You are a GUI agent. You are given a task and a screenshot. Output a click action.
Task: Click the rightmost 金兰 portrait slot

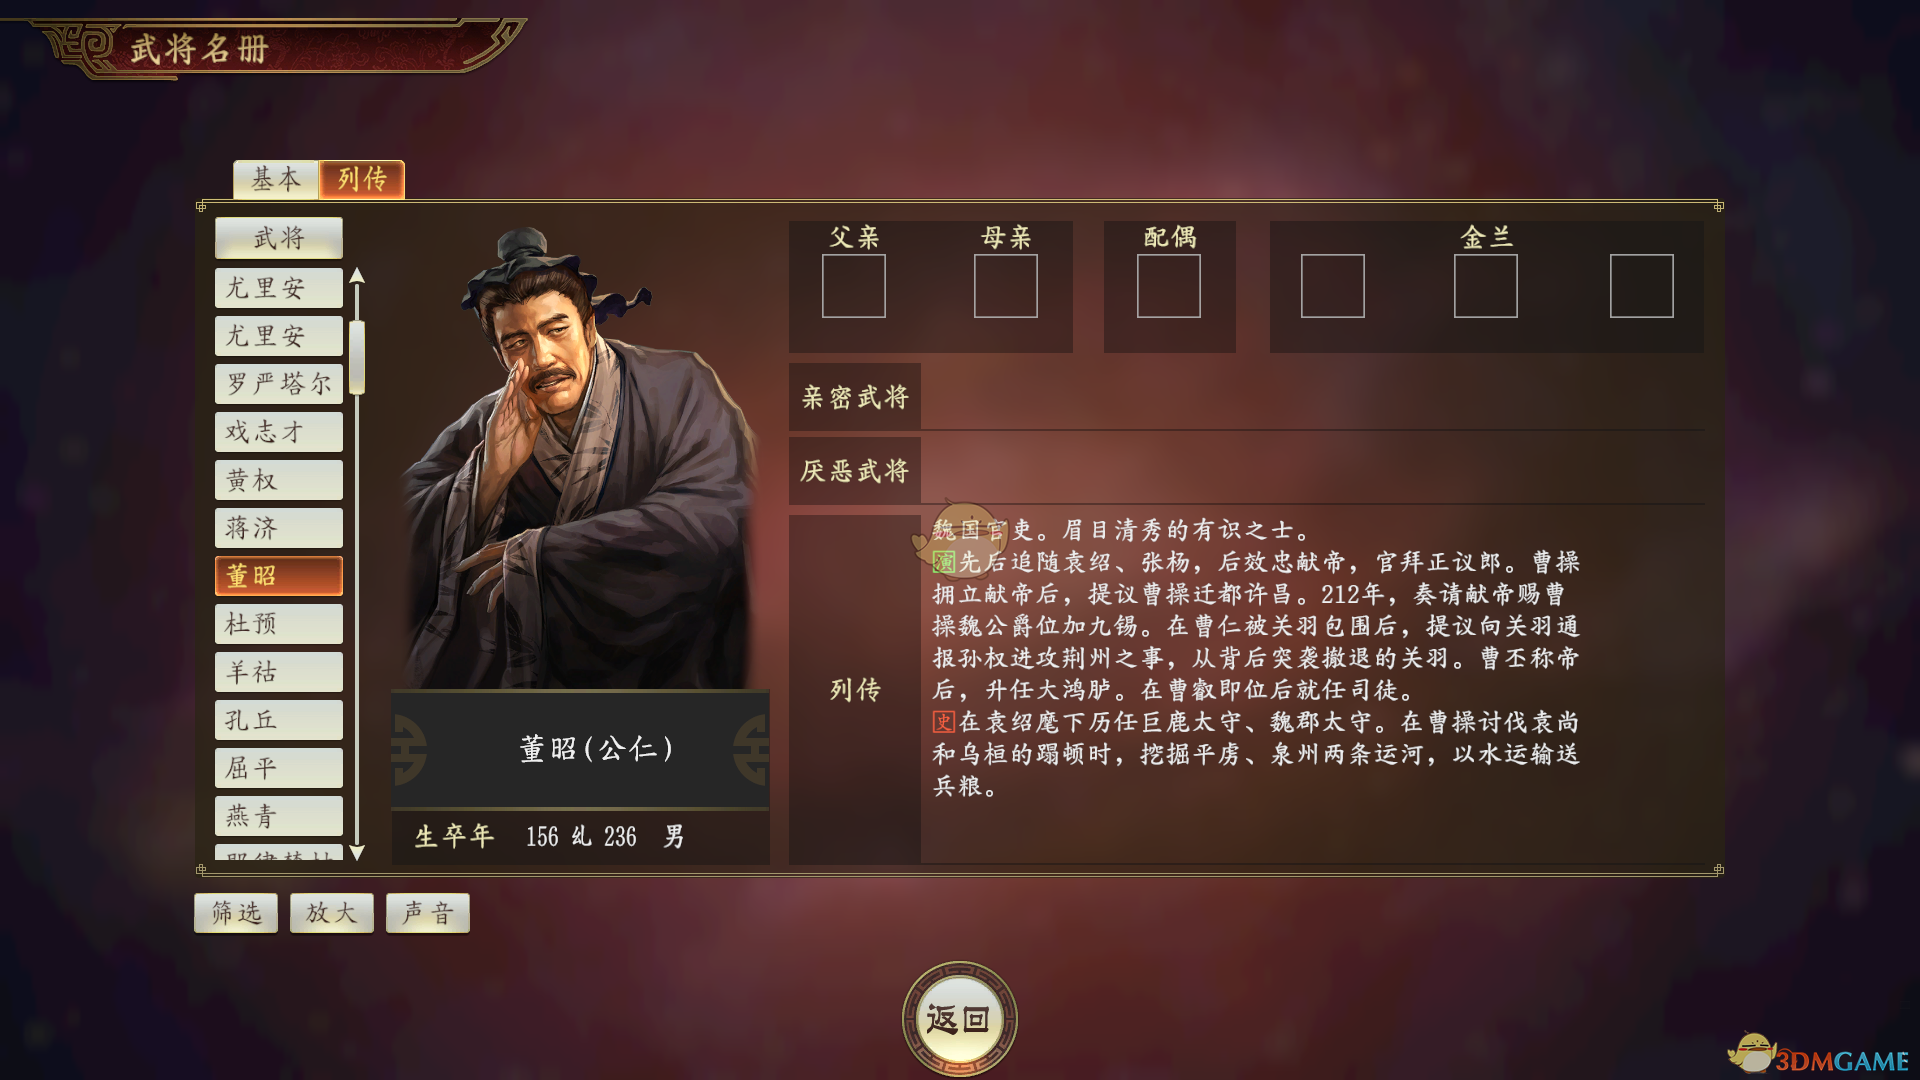(1642, 286)
